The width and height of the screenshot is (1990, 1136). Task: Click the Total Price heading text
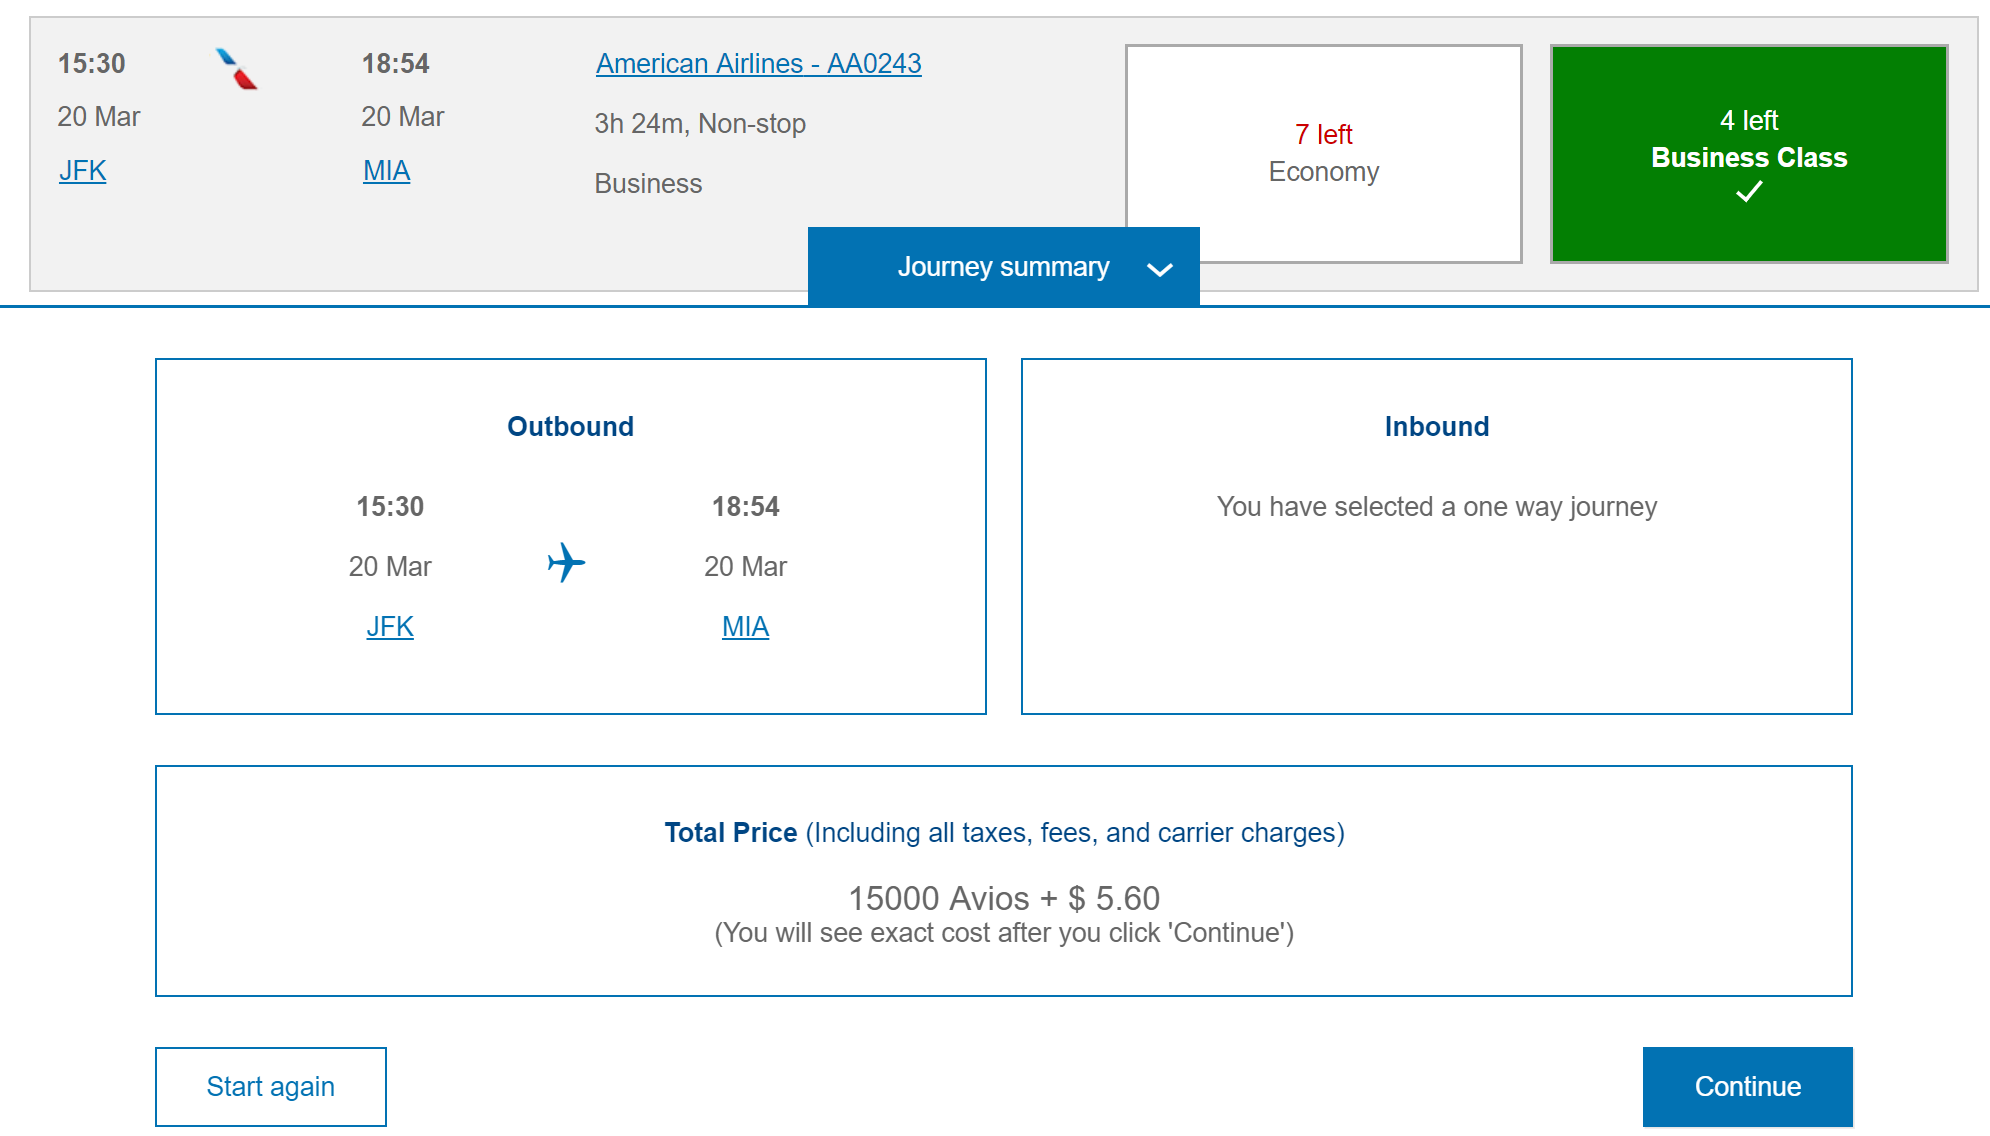tap(731, 833)
